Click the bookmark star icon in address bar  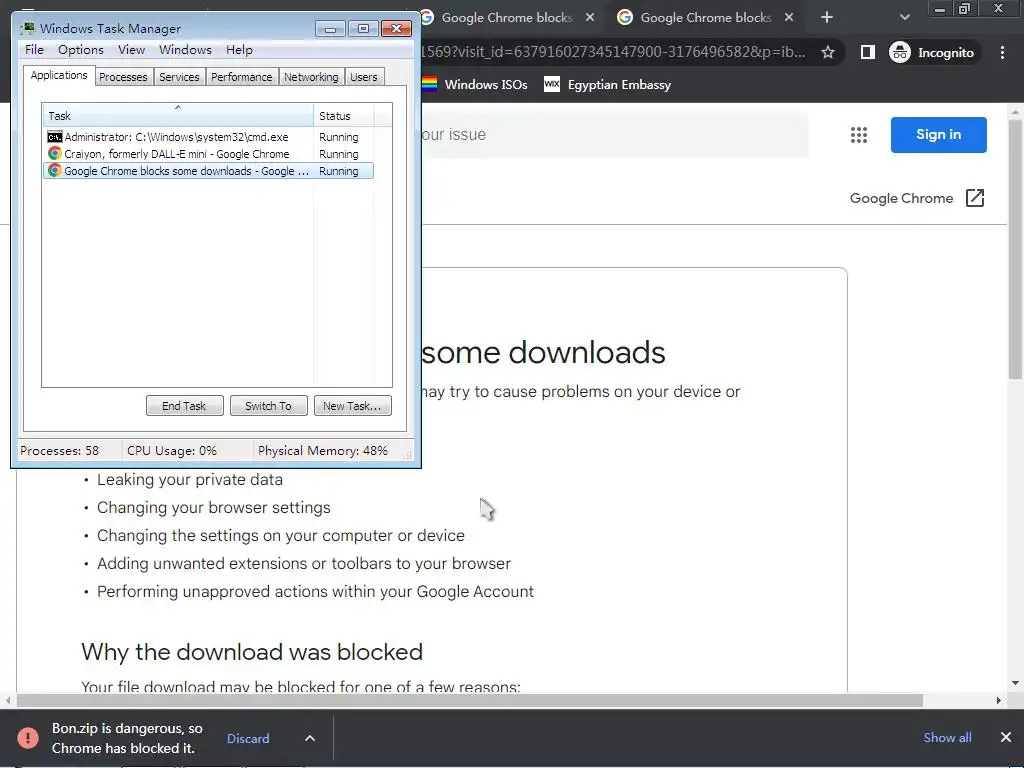(x=827, y=52)
